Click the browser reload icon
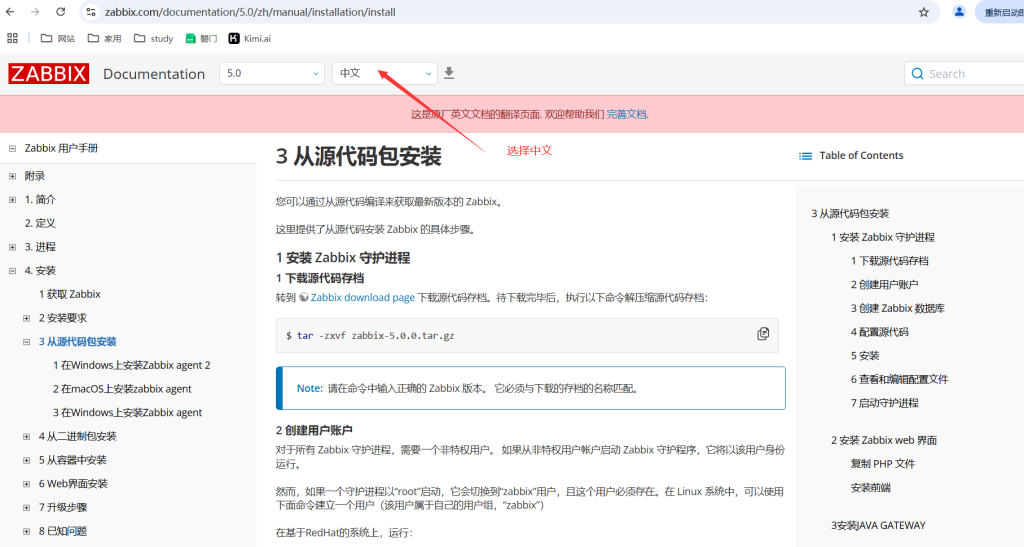This screenshot has width=1024, height=547. [x=61, y=12]
